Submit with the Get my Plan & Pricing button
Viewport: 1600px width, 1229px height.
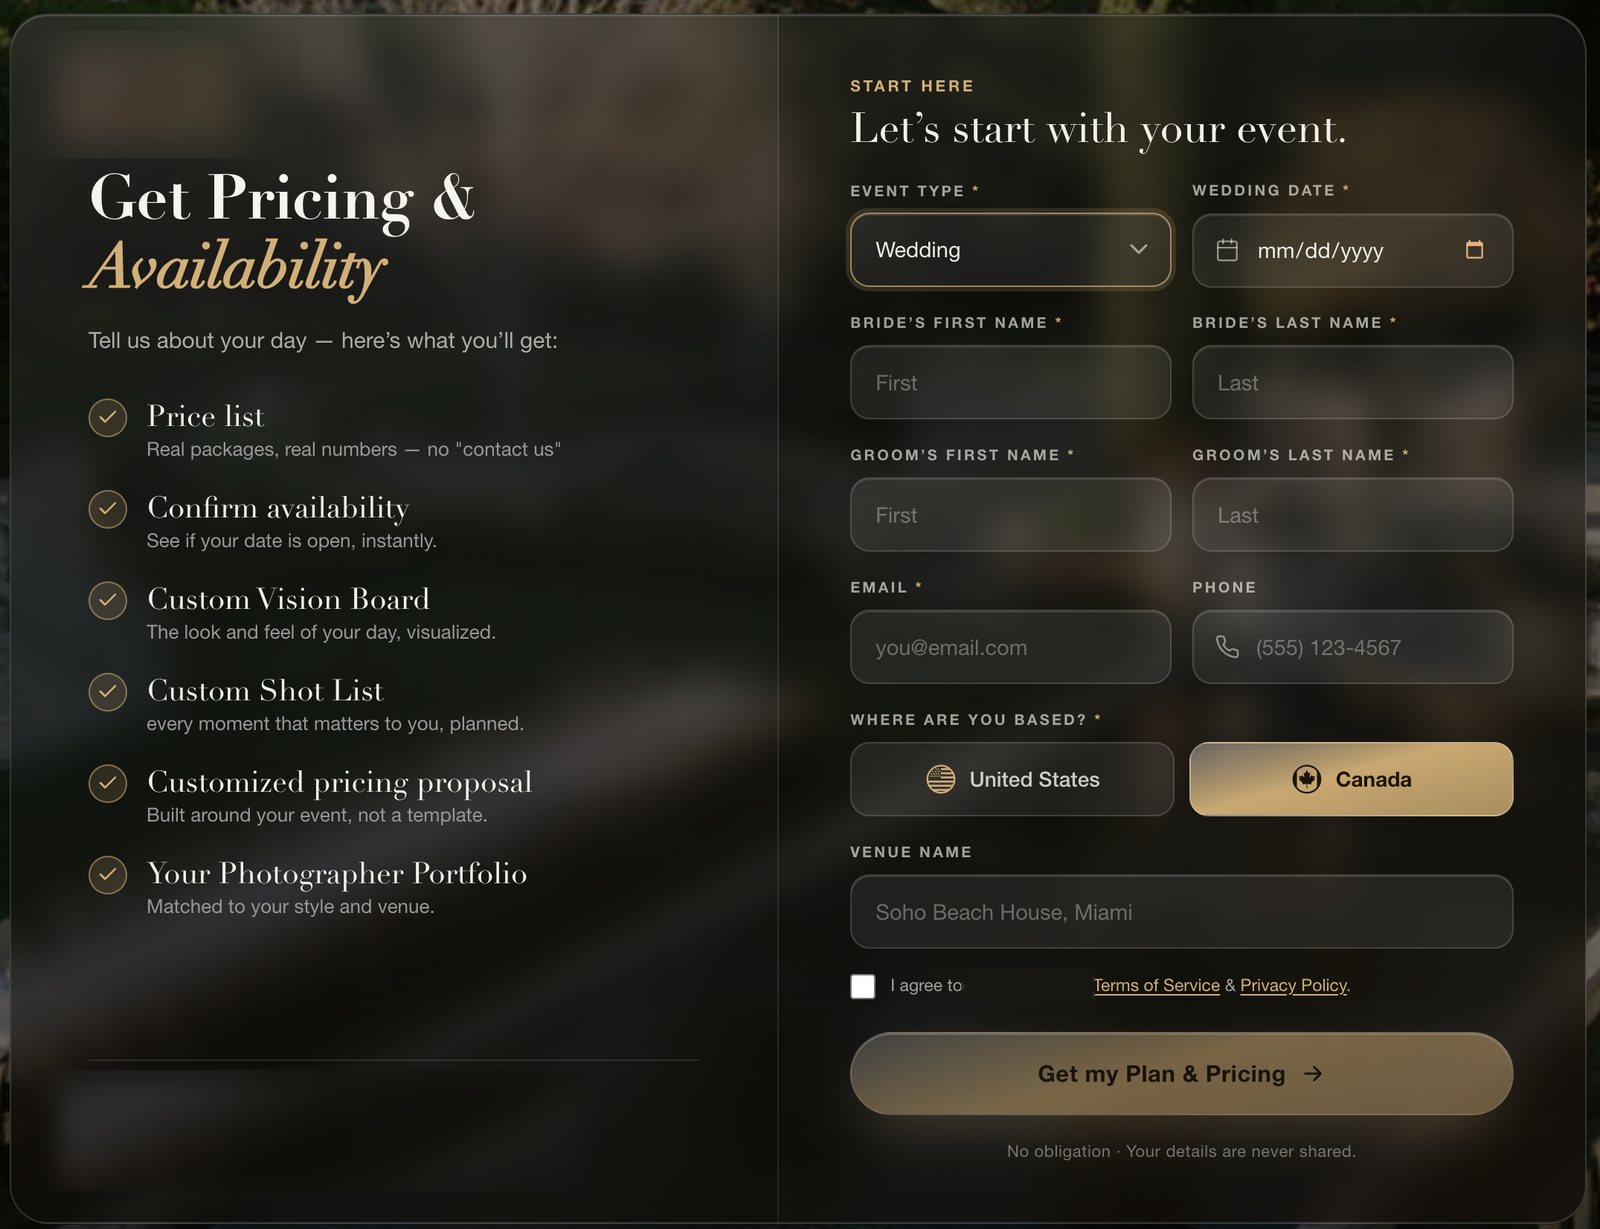point(1181,1073)
